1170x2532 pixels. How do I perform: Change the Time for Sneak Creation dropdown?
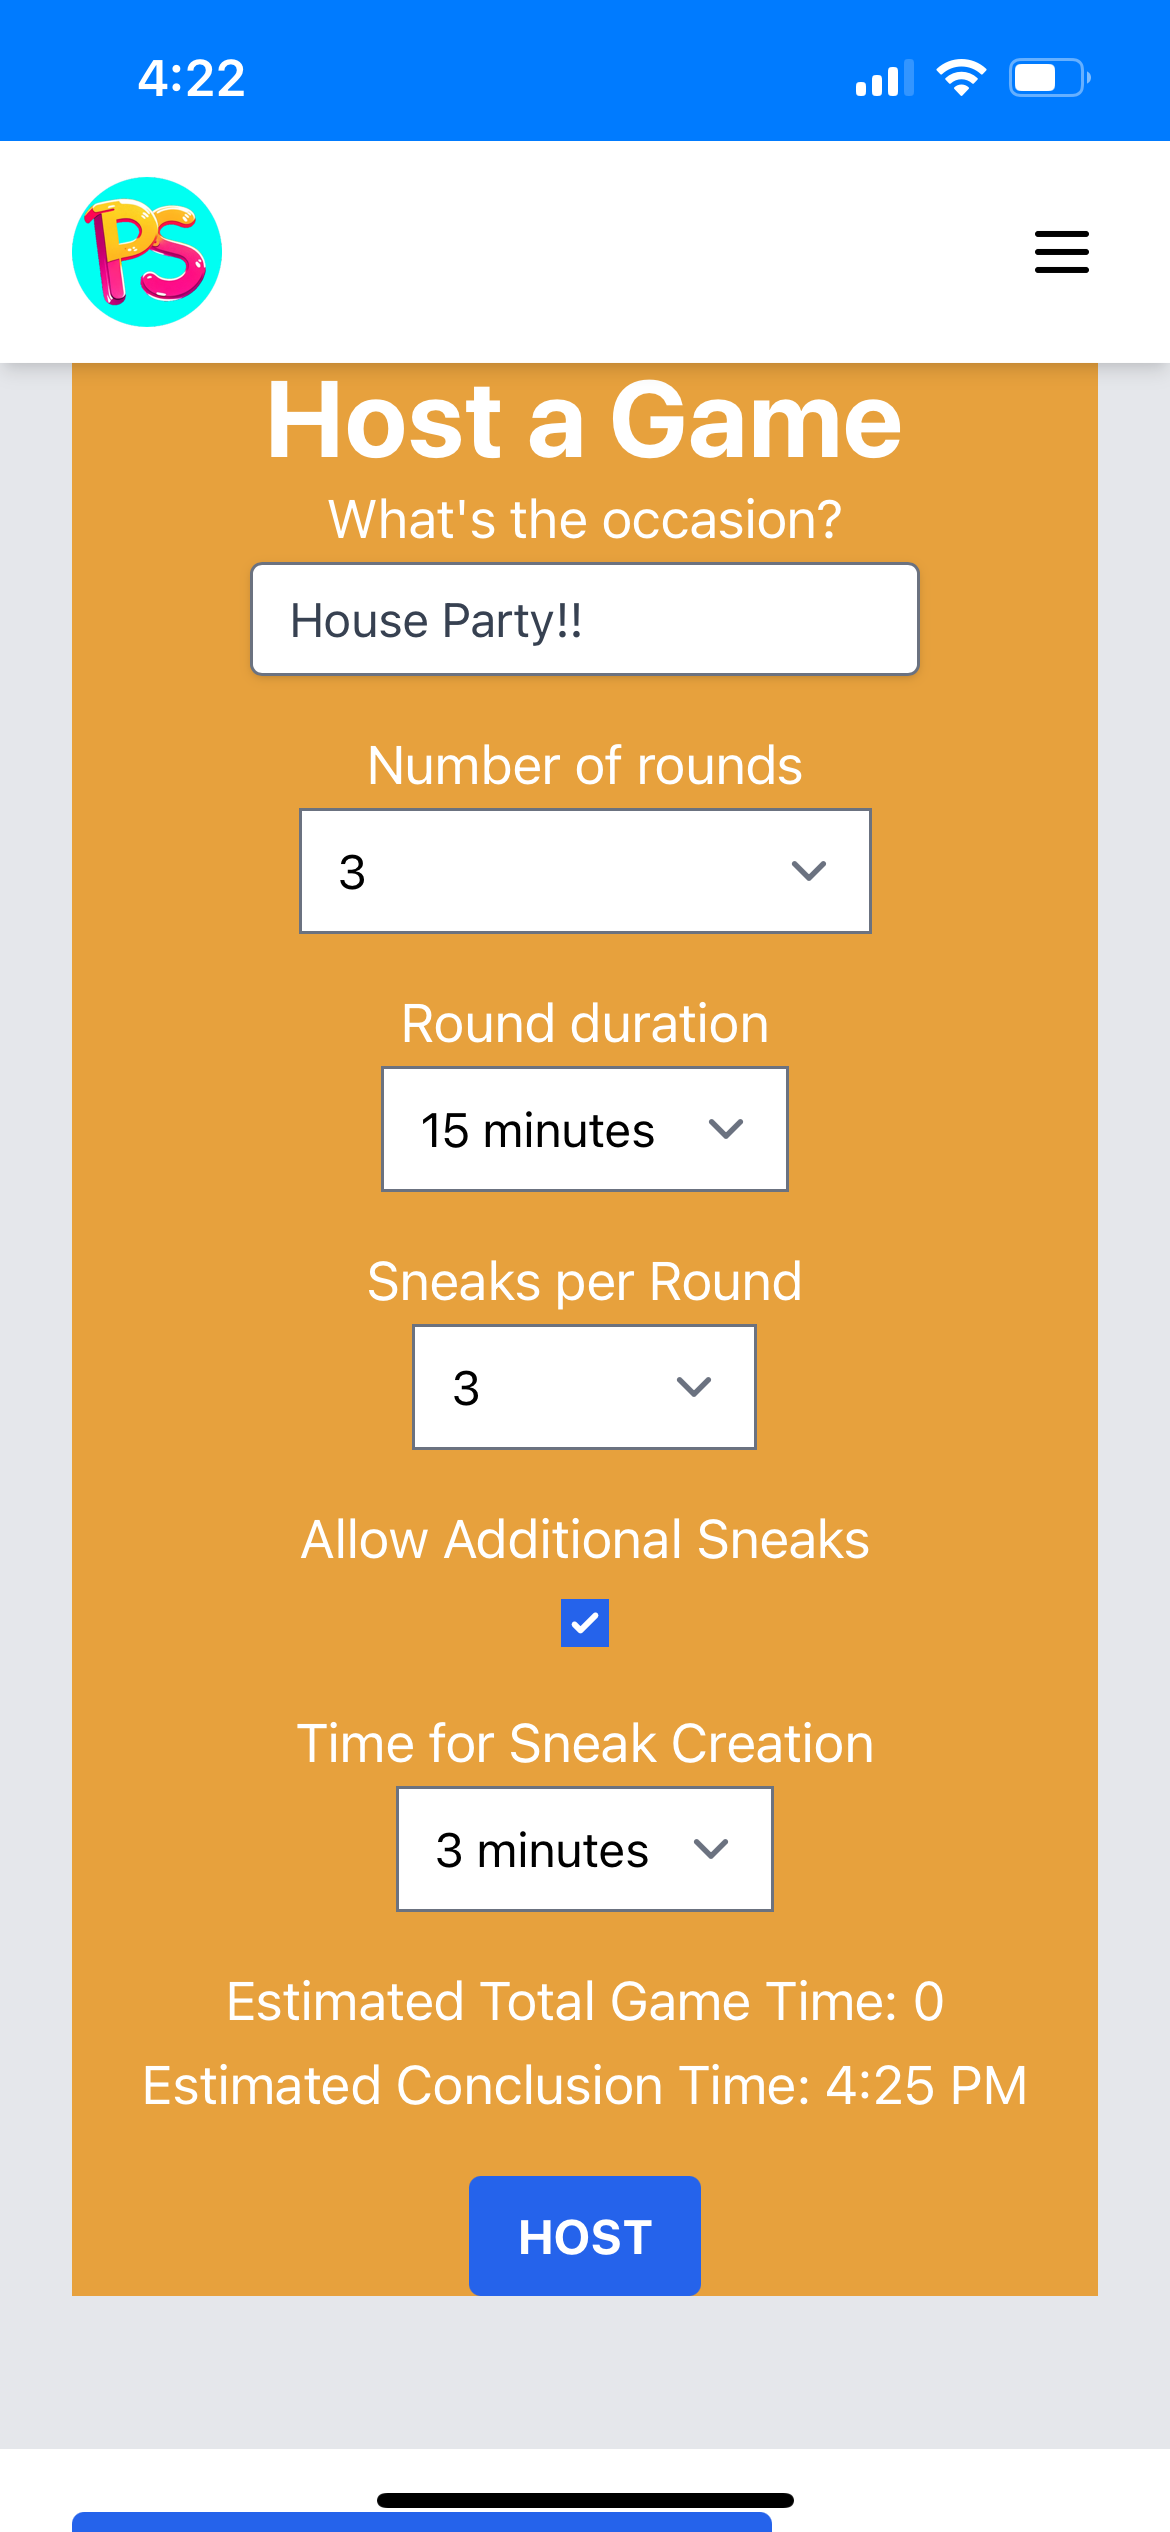[x=585, y=1849]
